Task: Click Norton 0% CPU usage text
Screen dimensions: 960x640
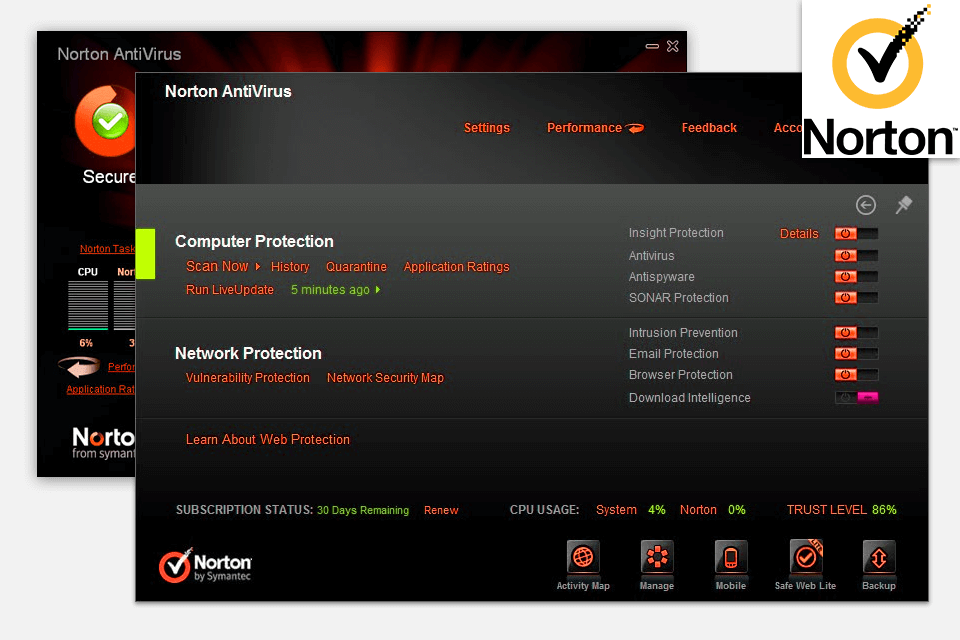Action: [713, 510]
